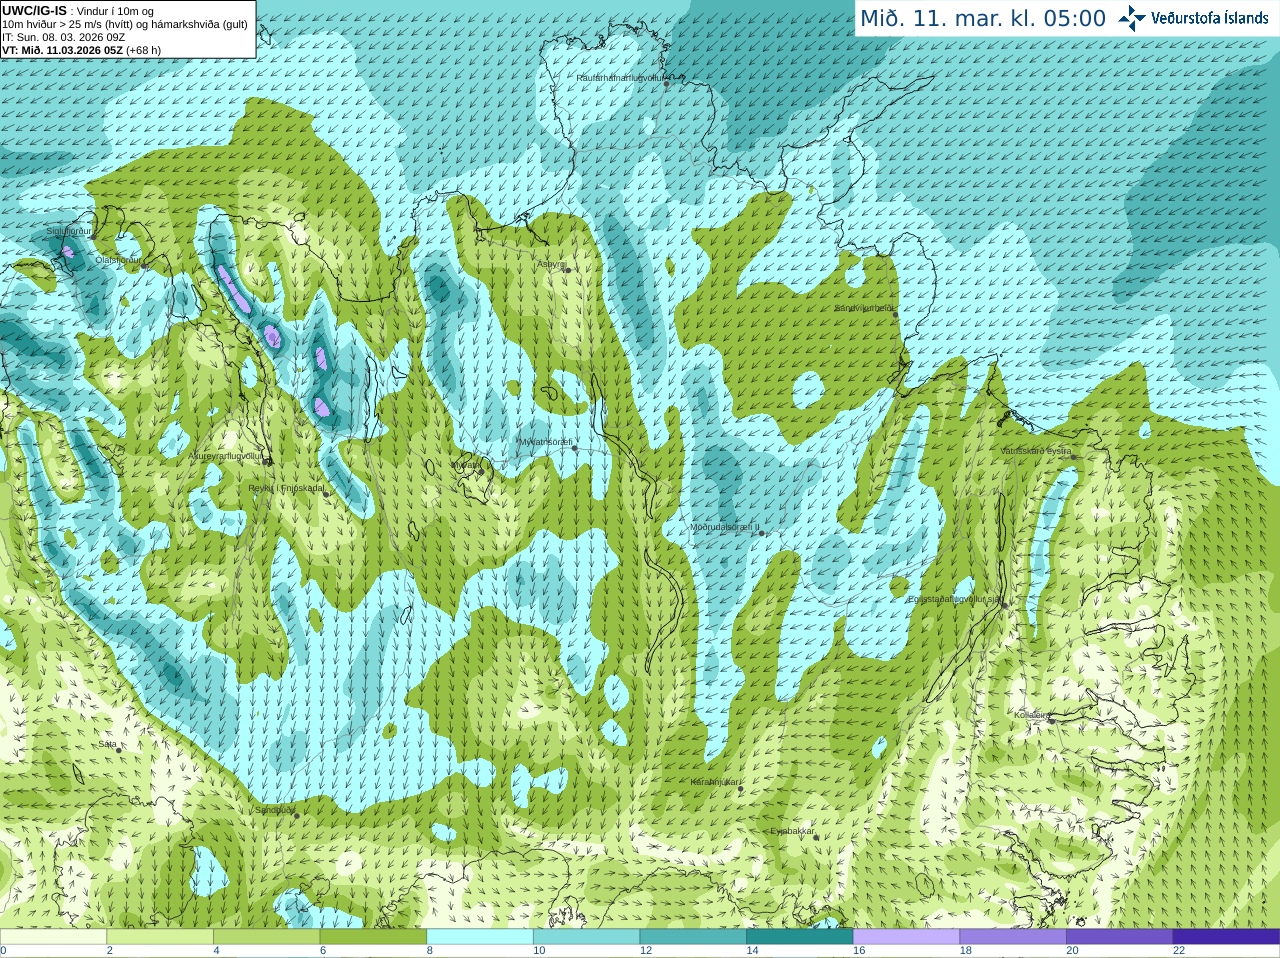Viewport: 1280px width, 958px height.
Task: Click the Akureyrarflugvöllur station label
Action: coord(226,456)
